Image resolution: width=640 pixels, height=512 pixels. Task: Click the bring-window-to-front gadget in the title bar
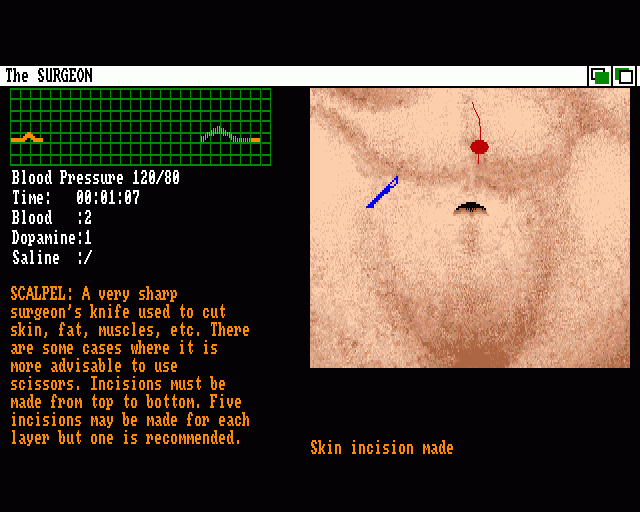point(624,76)
